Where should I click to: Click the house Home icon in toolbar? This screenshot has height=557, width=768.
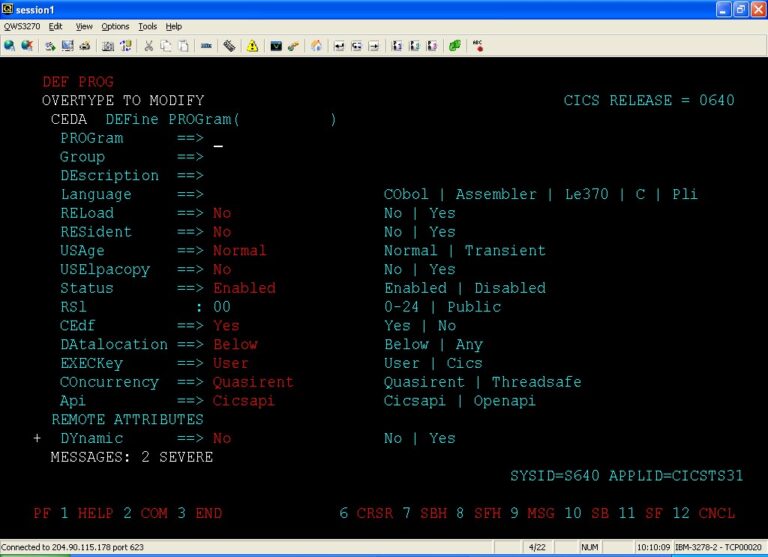[x=317, y=46]
